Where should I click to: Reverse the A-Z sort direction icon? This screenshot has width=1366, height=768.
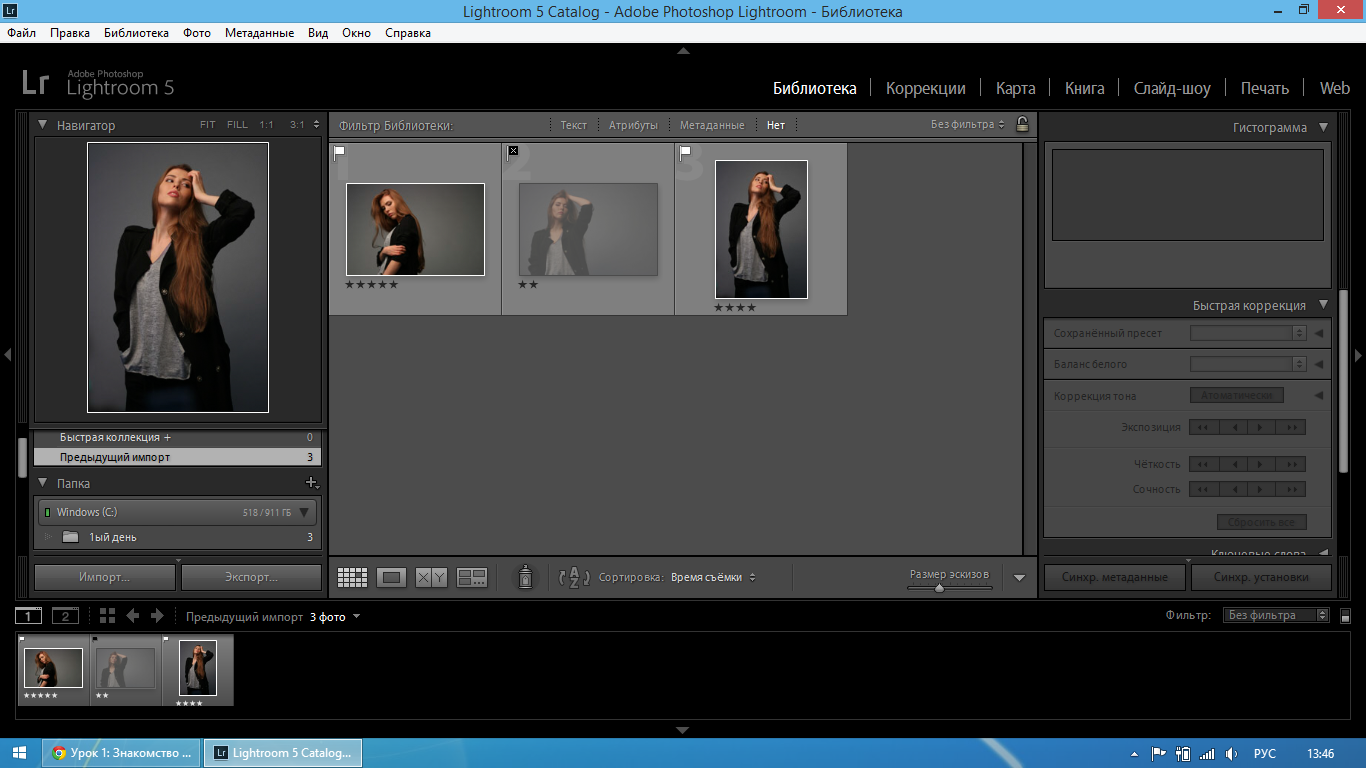pyautogui.click(x=574, y=577)
